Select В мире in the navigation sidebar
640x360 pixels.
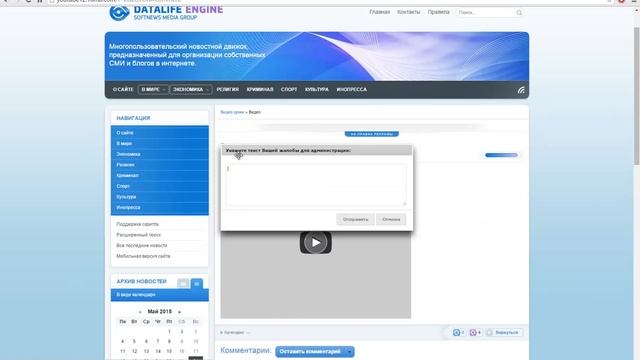coord(160,143)
